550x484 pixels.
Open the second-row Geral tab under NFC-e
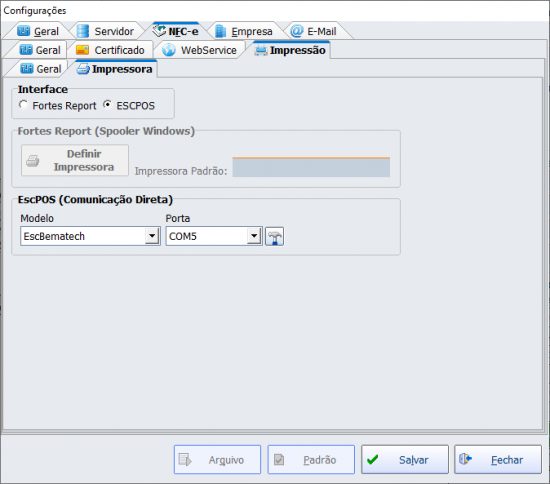(x=40, y=50)
